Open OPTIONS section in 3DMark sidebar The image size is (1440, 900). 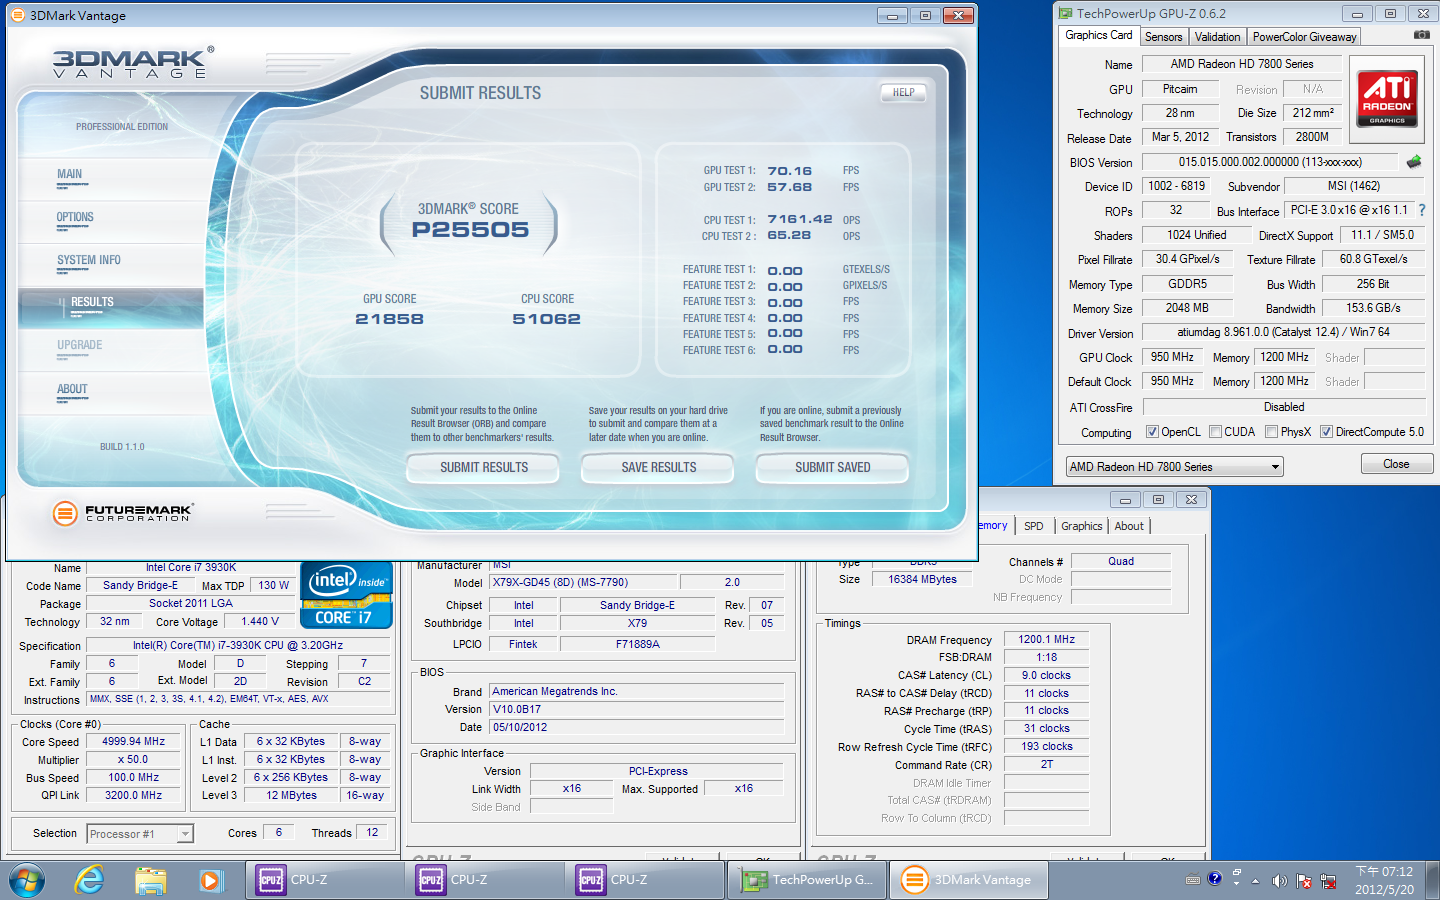pos(110,220)
